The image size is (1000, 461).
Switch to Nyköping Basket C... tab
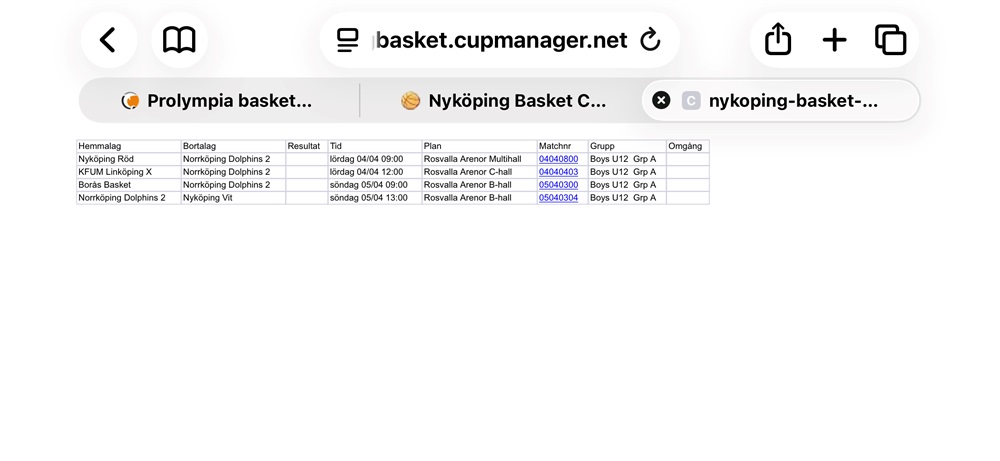[x=504, y=100]
